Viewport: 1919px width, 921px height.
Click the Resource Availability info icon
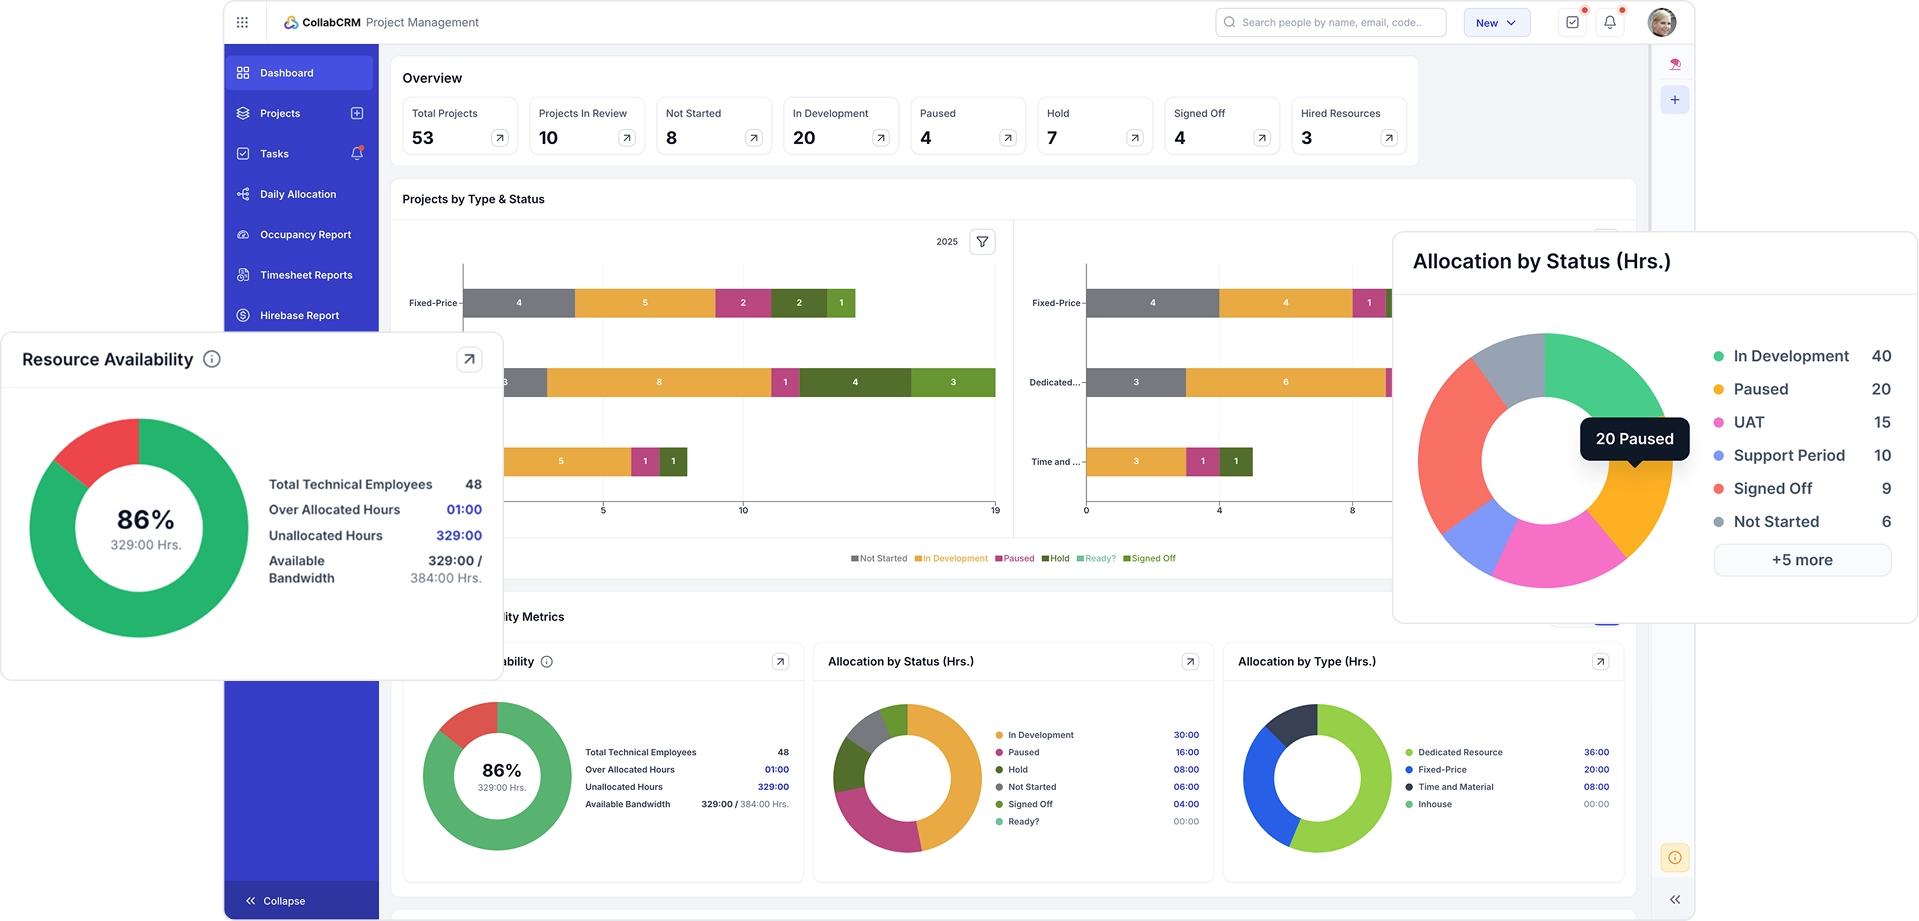pyautogui.click(x=212, y=359)
